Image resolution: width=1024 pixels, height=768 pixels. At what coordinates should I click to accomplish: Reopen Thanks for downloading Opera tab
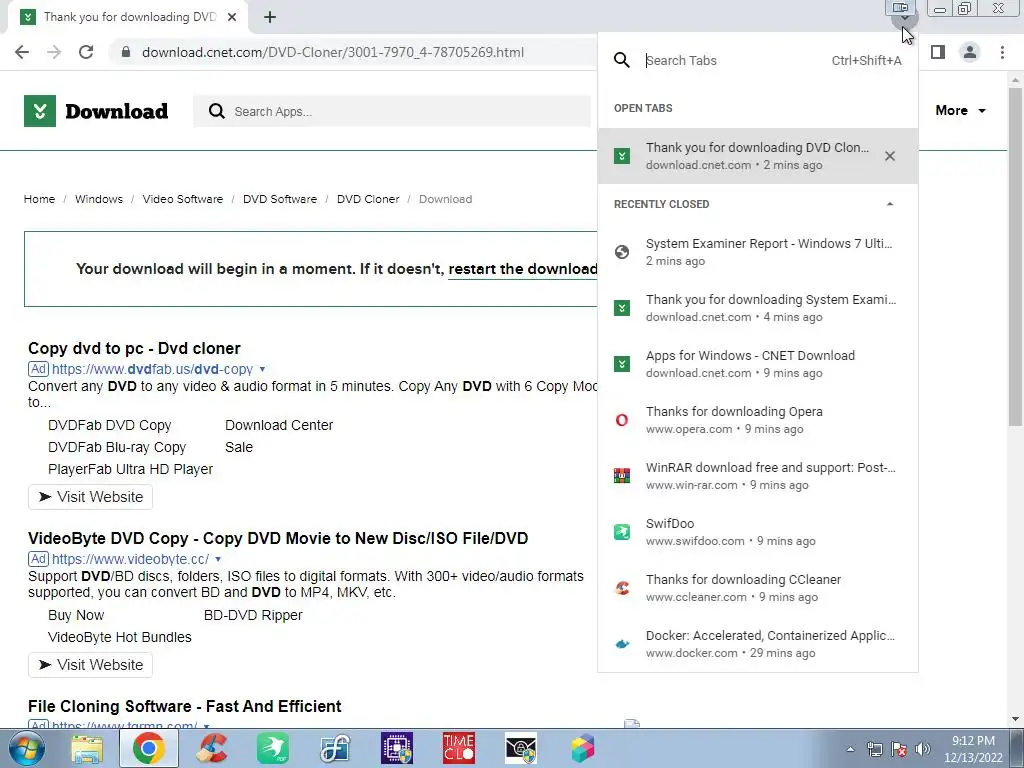pos(758,420)
